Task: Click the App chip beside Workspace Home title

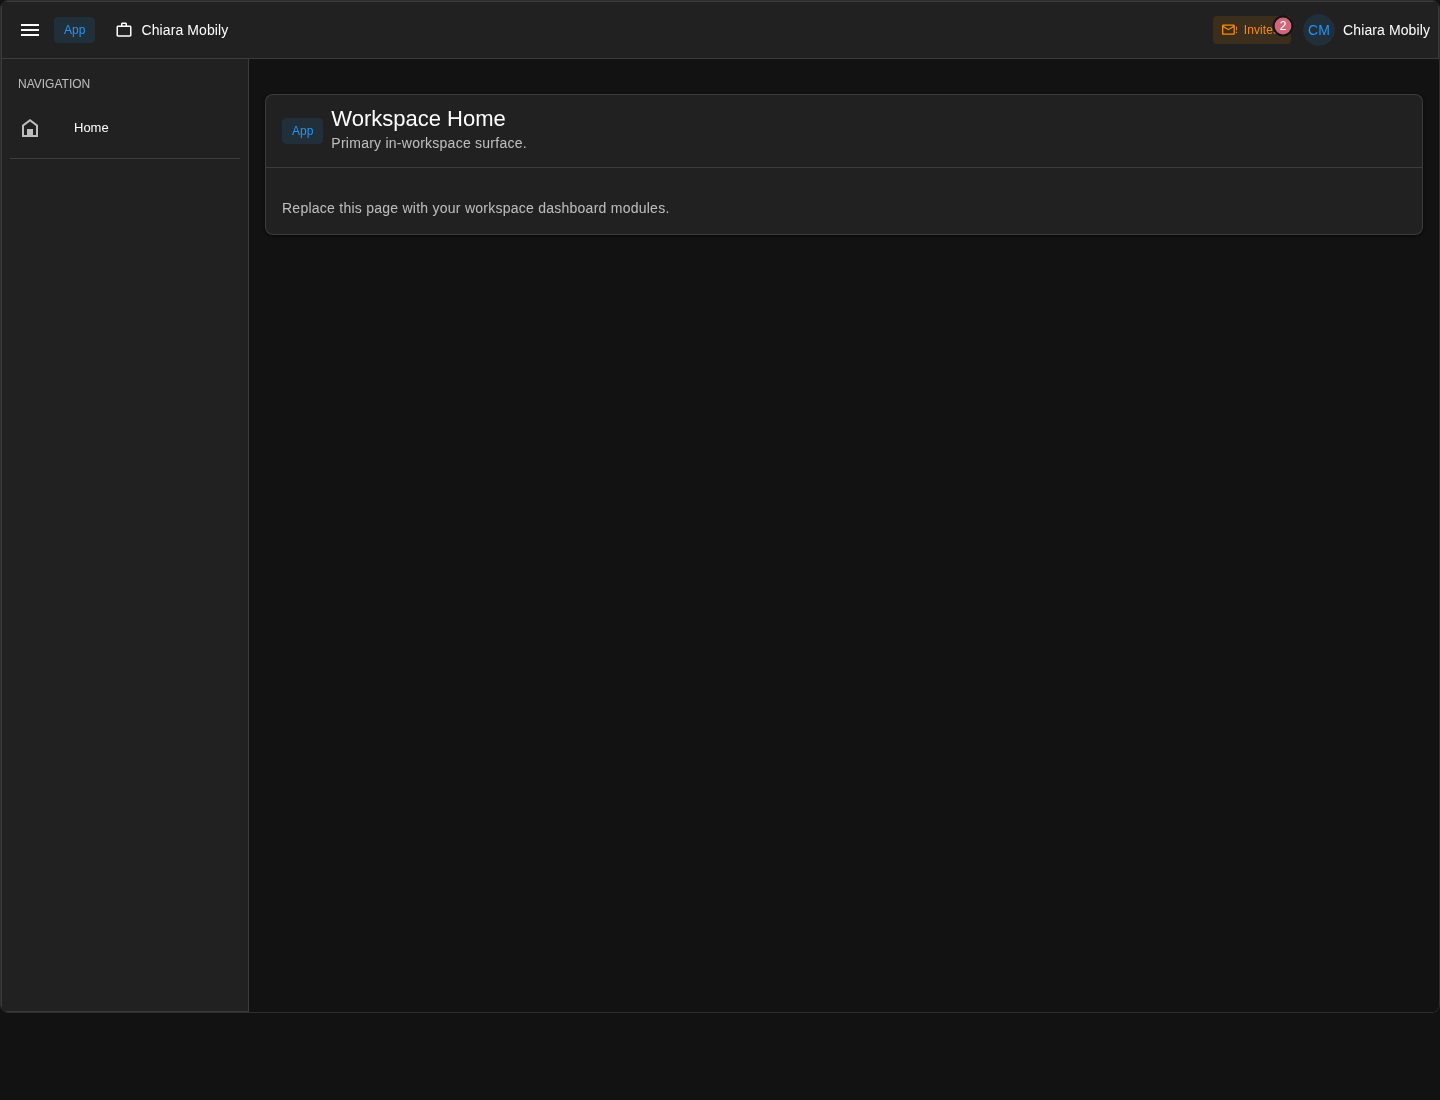Action: point(302,131)
